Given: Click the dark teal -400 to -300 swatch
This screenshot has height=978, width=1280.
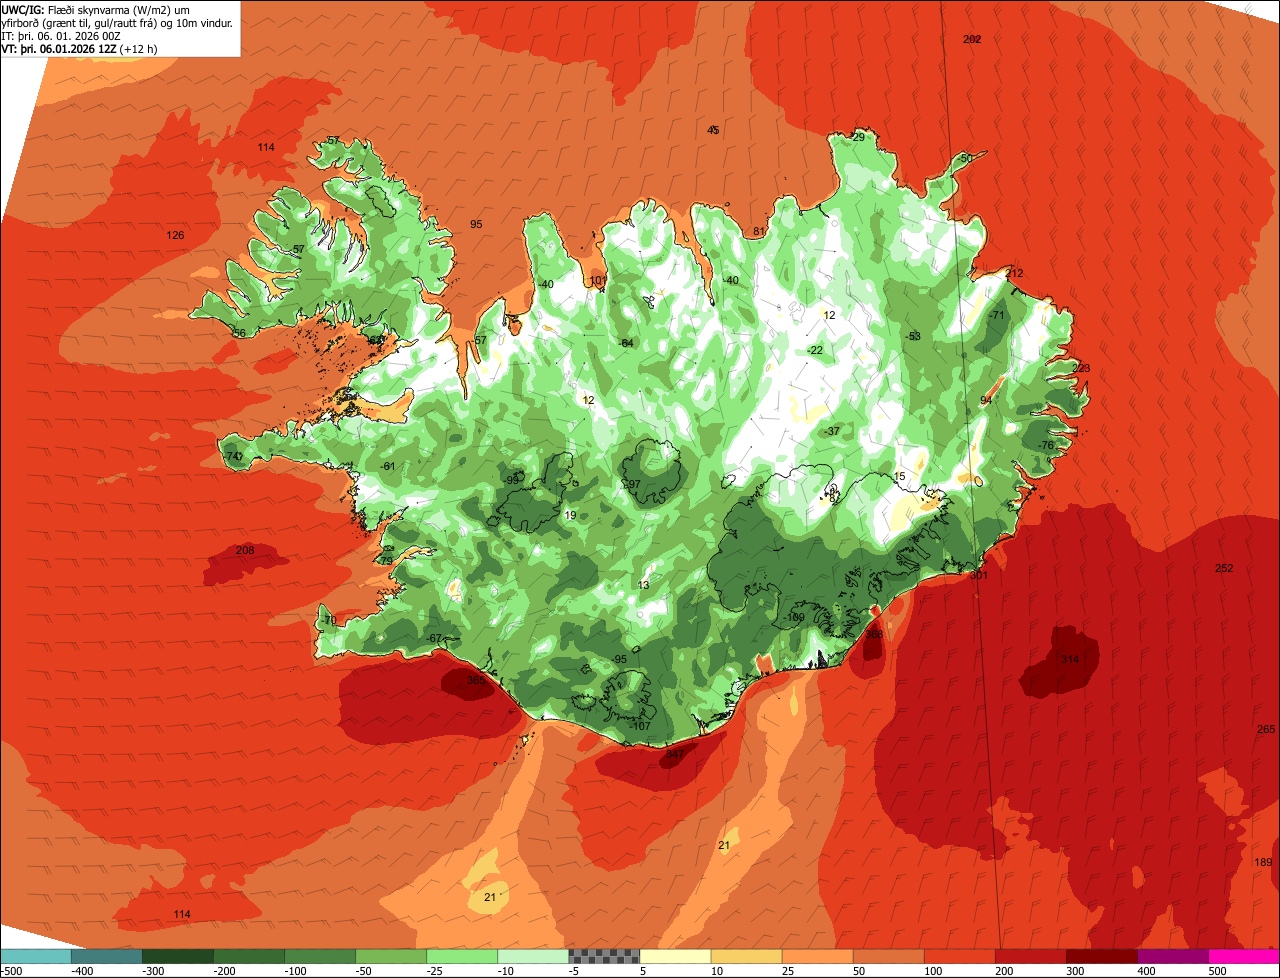Looking at the screenshot, I should pos(107,956).
